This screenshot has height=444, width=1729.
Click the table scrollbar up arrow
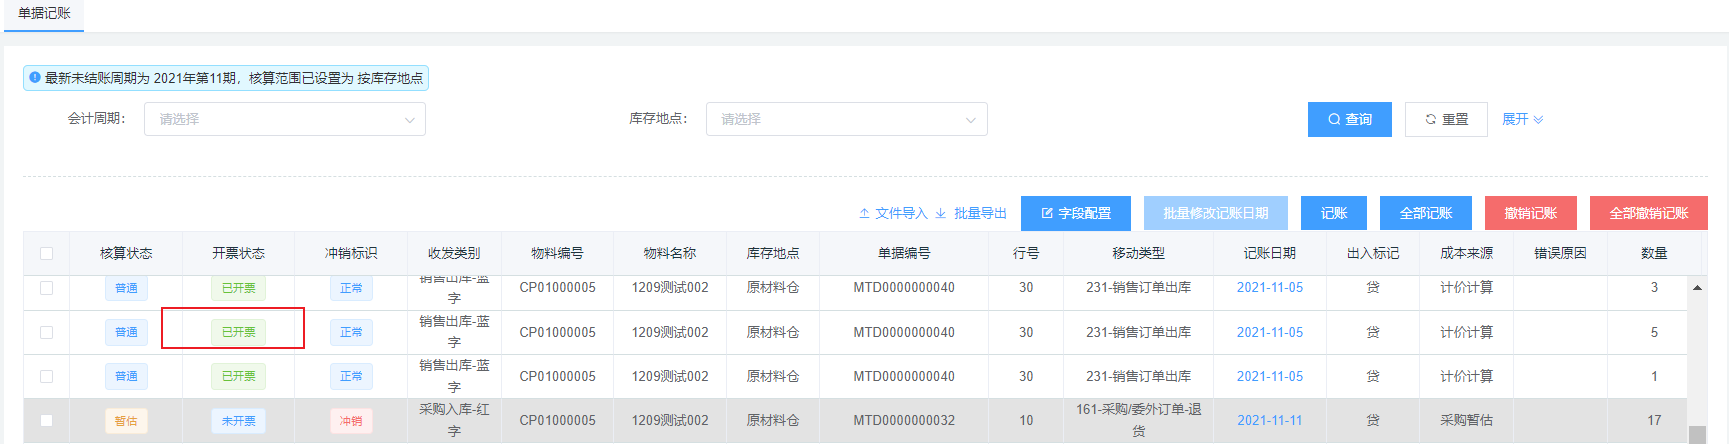pos(1697,288)
